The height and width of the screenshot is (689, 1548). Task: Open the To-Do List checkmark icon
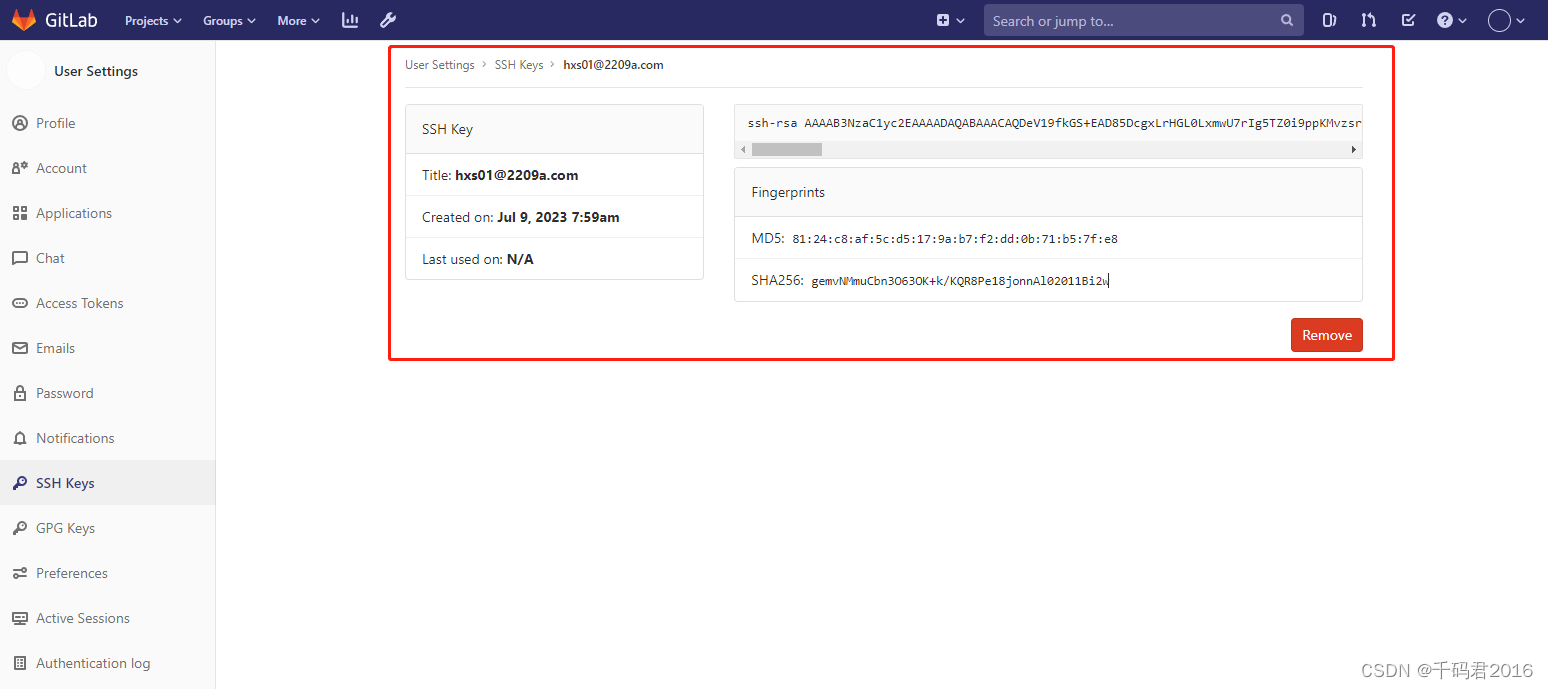click(1408, 19)
